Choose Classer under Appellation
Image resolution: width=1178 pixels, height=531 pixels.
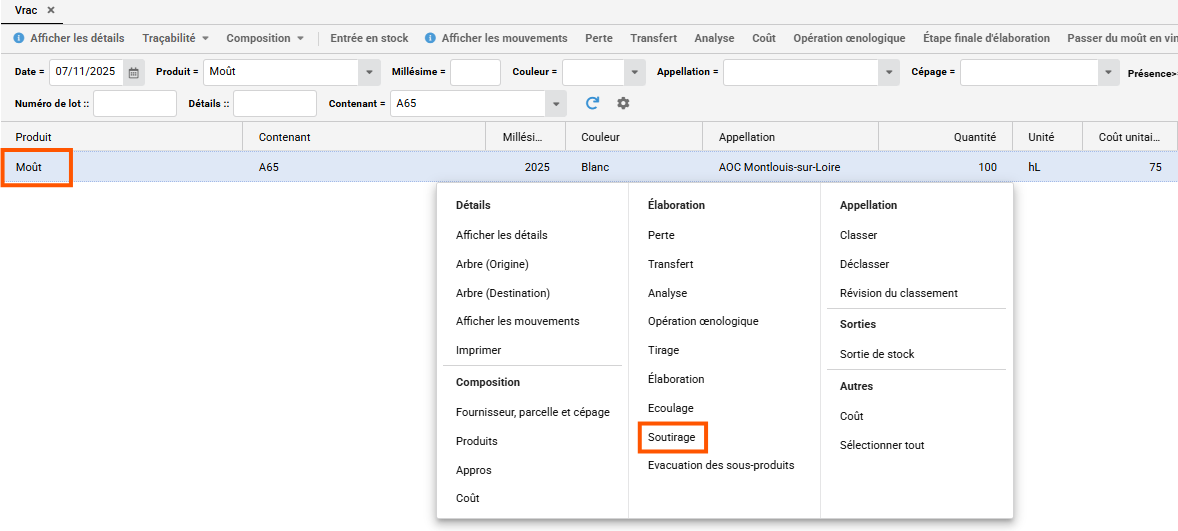(x=859, y=235)
